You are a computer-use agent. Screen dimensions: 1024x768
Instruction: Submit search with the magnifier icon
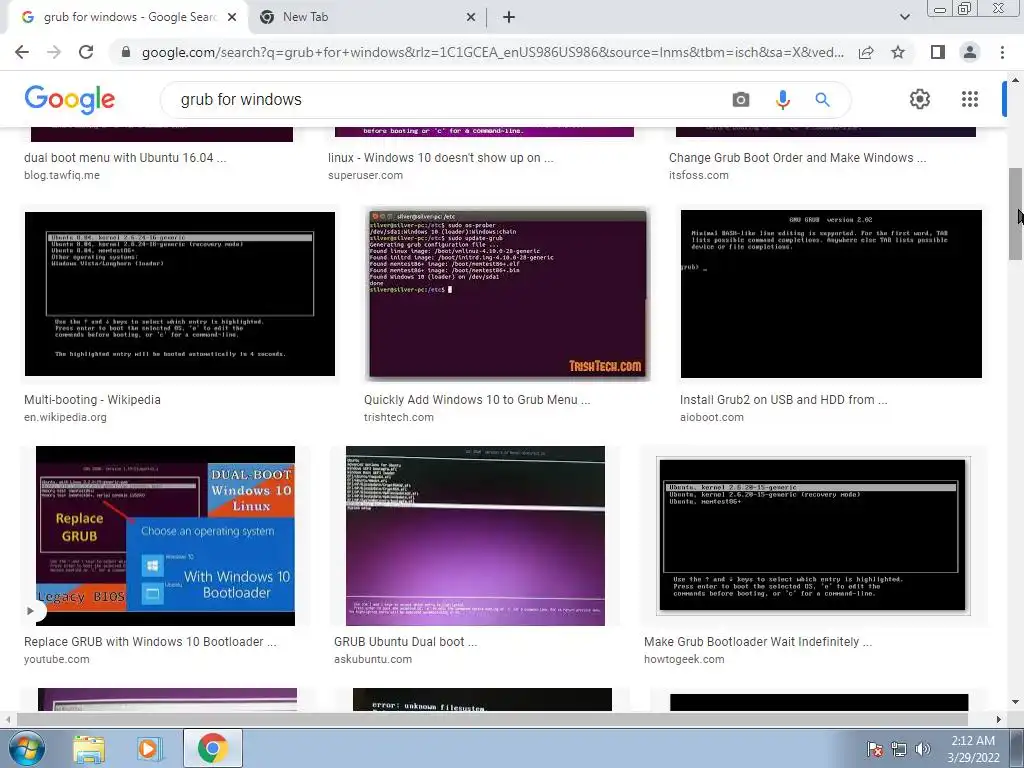pos(822,100)
